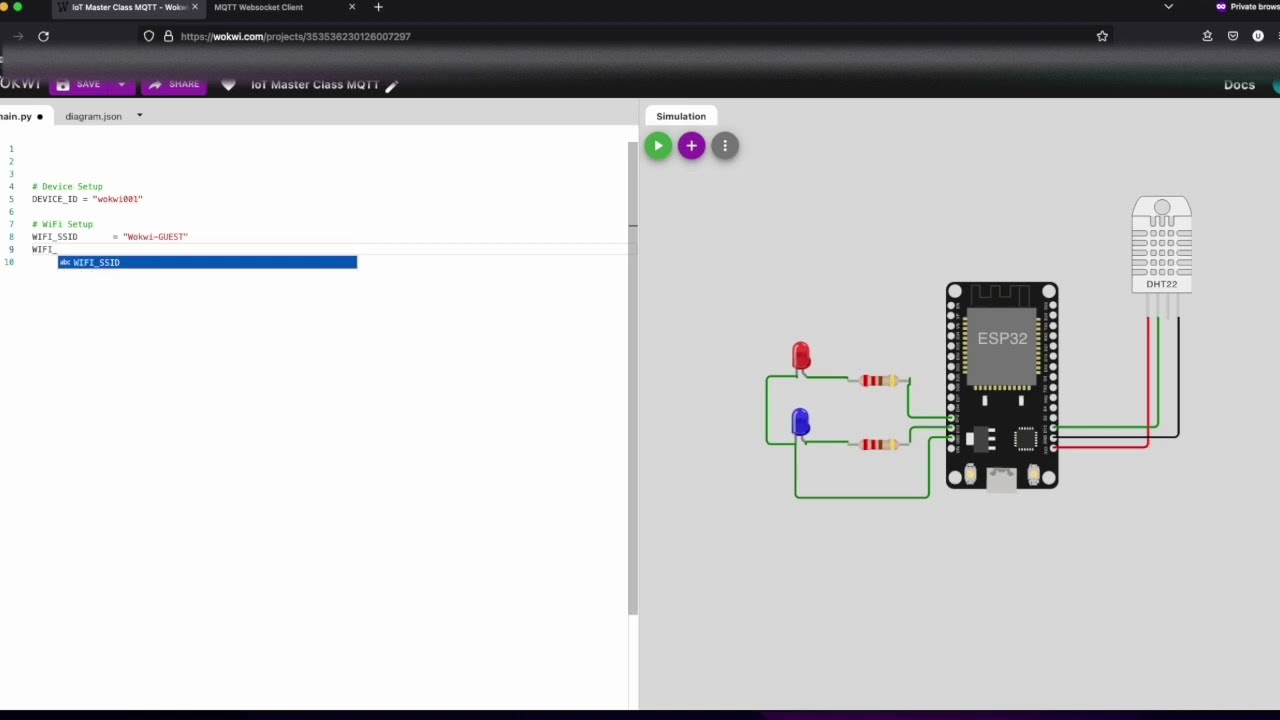The image size is (1280, 720).
Task: Click the shield tracking protection icon
Action: pyautogui.click(x=149, y=36)
